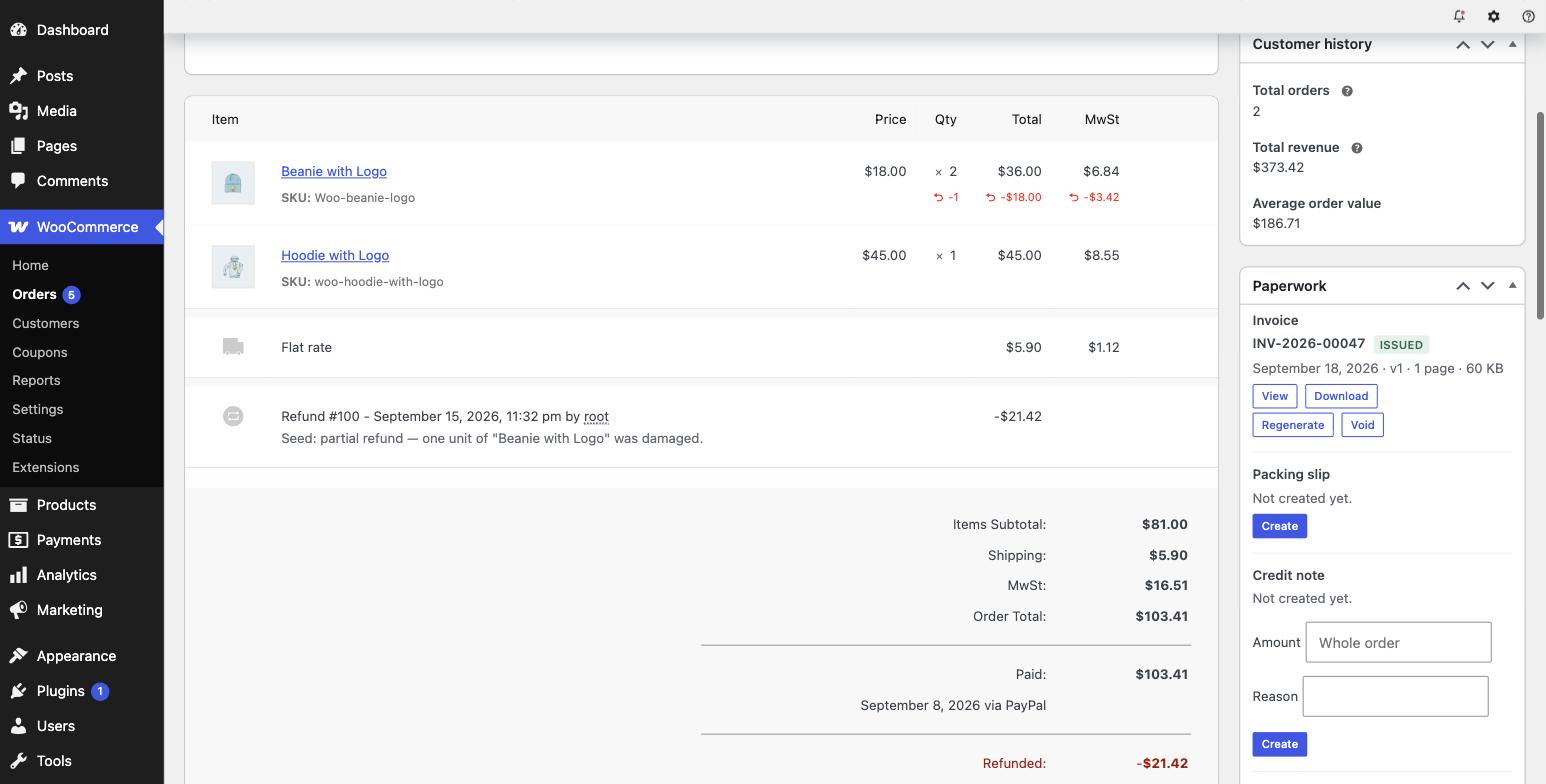Click the Analytics bar chart icon
The height and width of the screenshot is (784, 1546).
tap(18, 575)
